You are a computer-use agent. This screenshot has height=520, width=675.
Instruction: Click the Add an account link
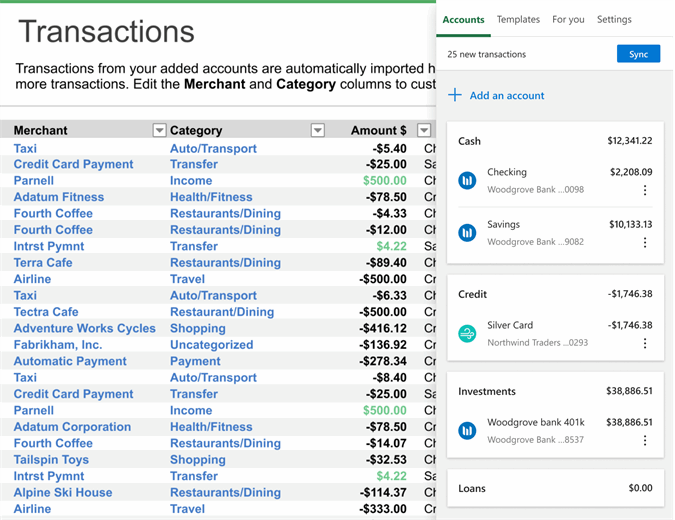tap(507, 96)
